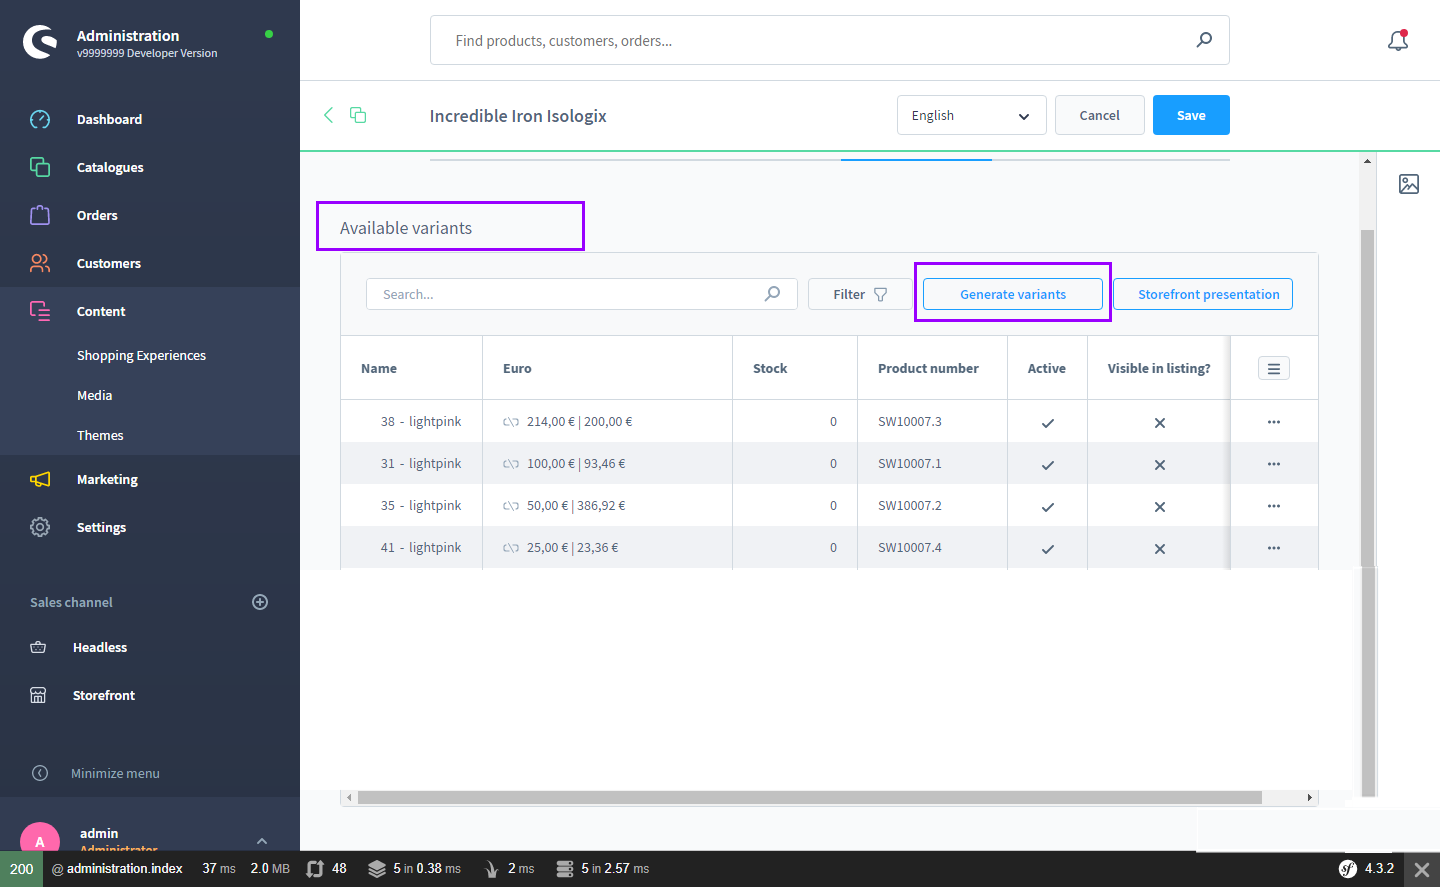
Task: Open row actions for 31 - lightpink
Action: click(x=1274, y=464)
